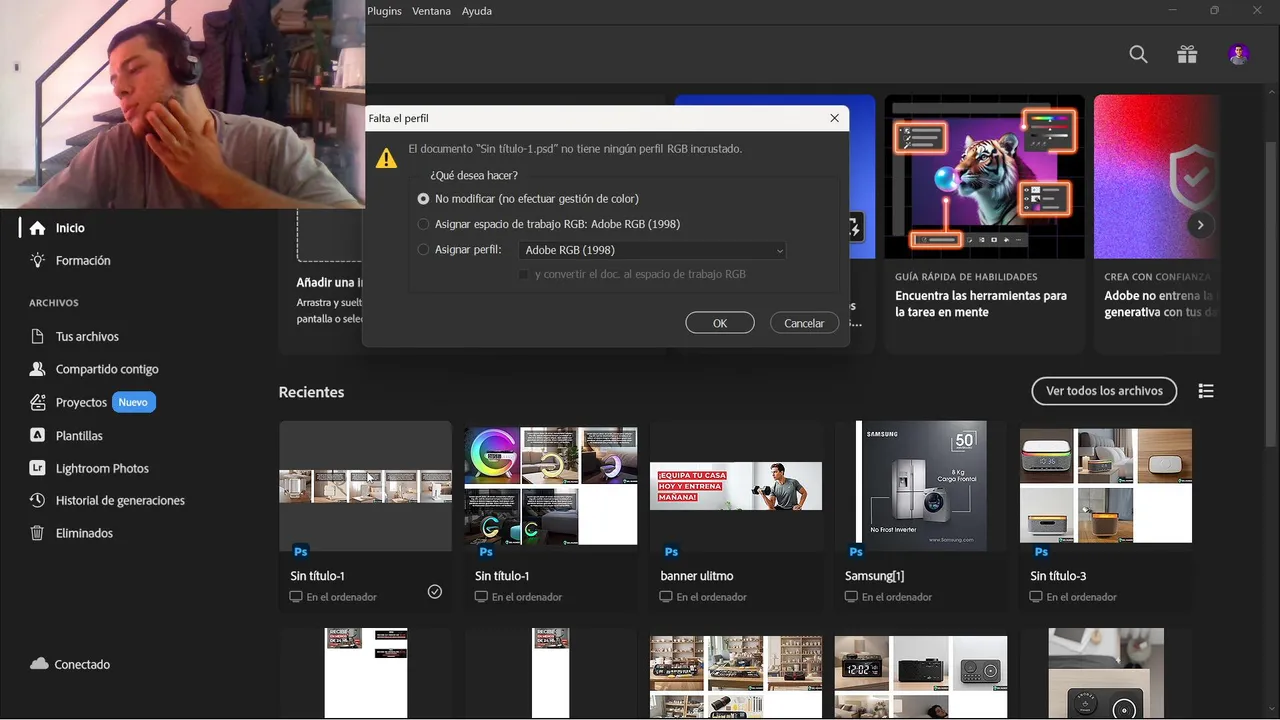This screenshot has height=720, width=1280.
Task: Click the Formación lightbulb icon
Action: coord(38,260)
